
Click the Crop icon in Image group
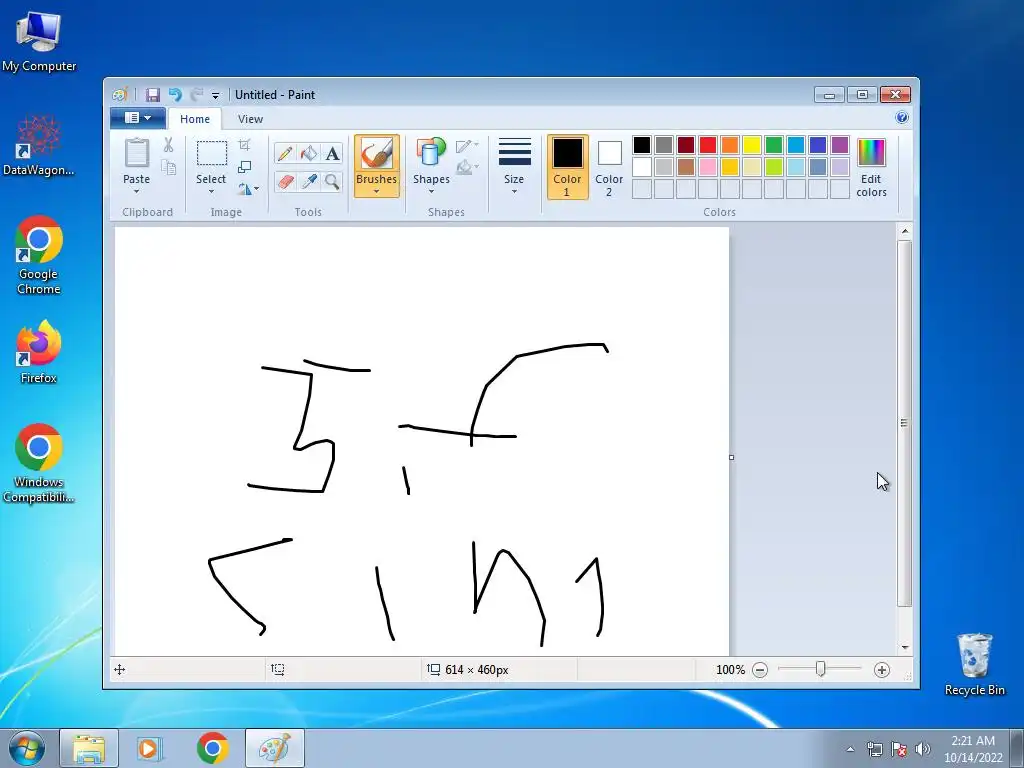coord(244,145)
